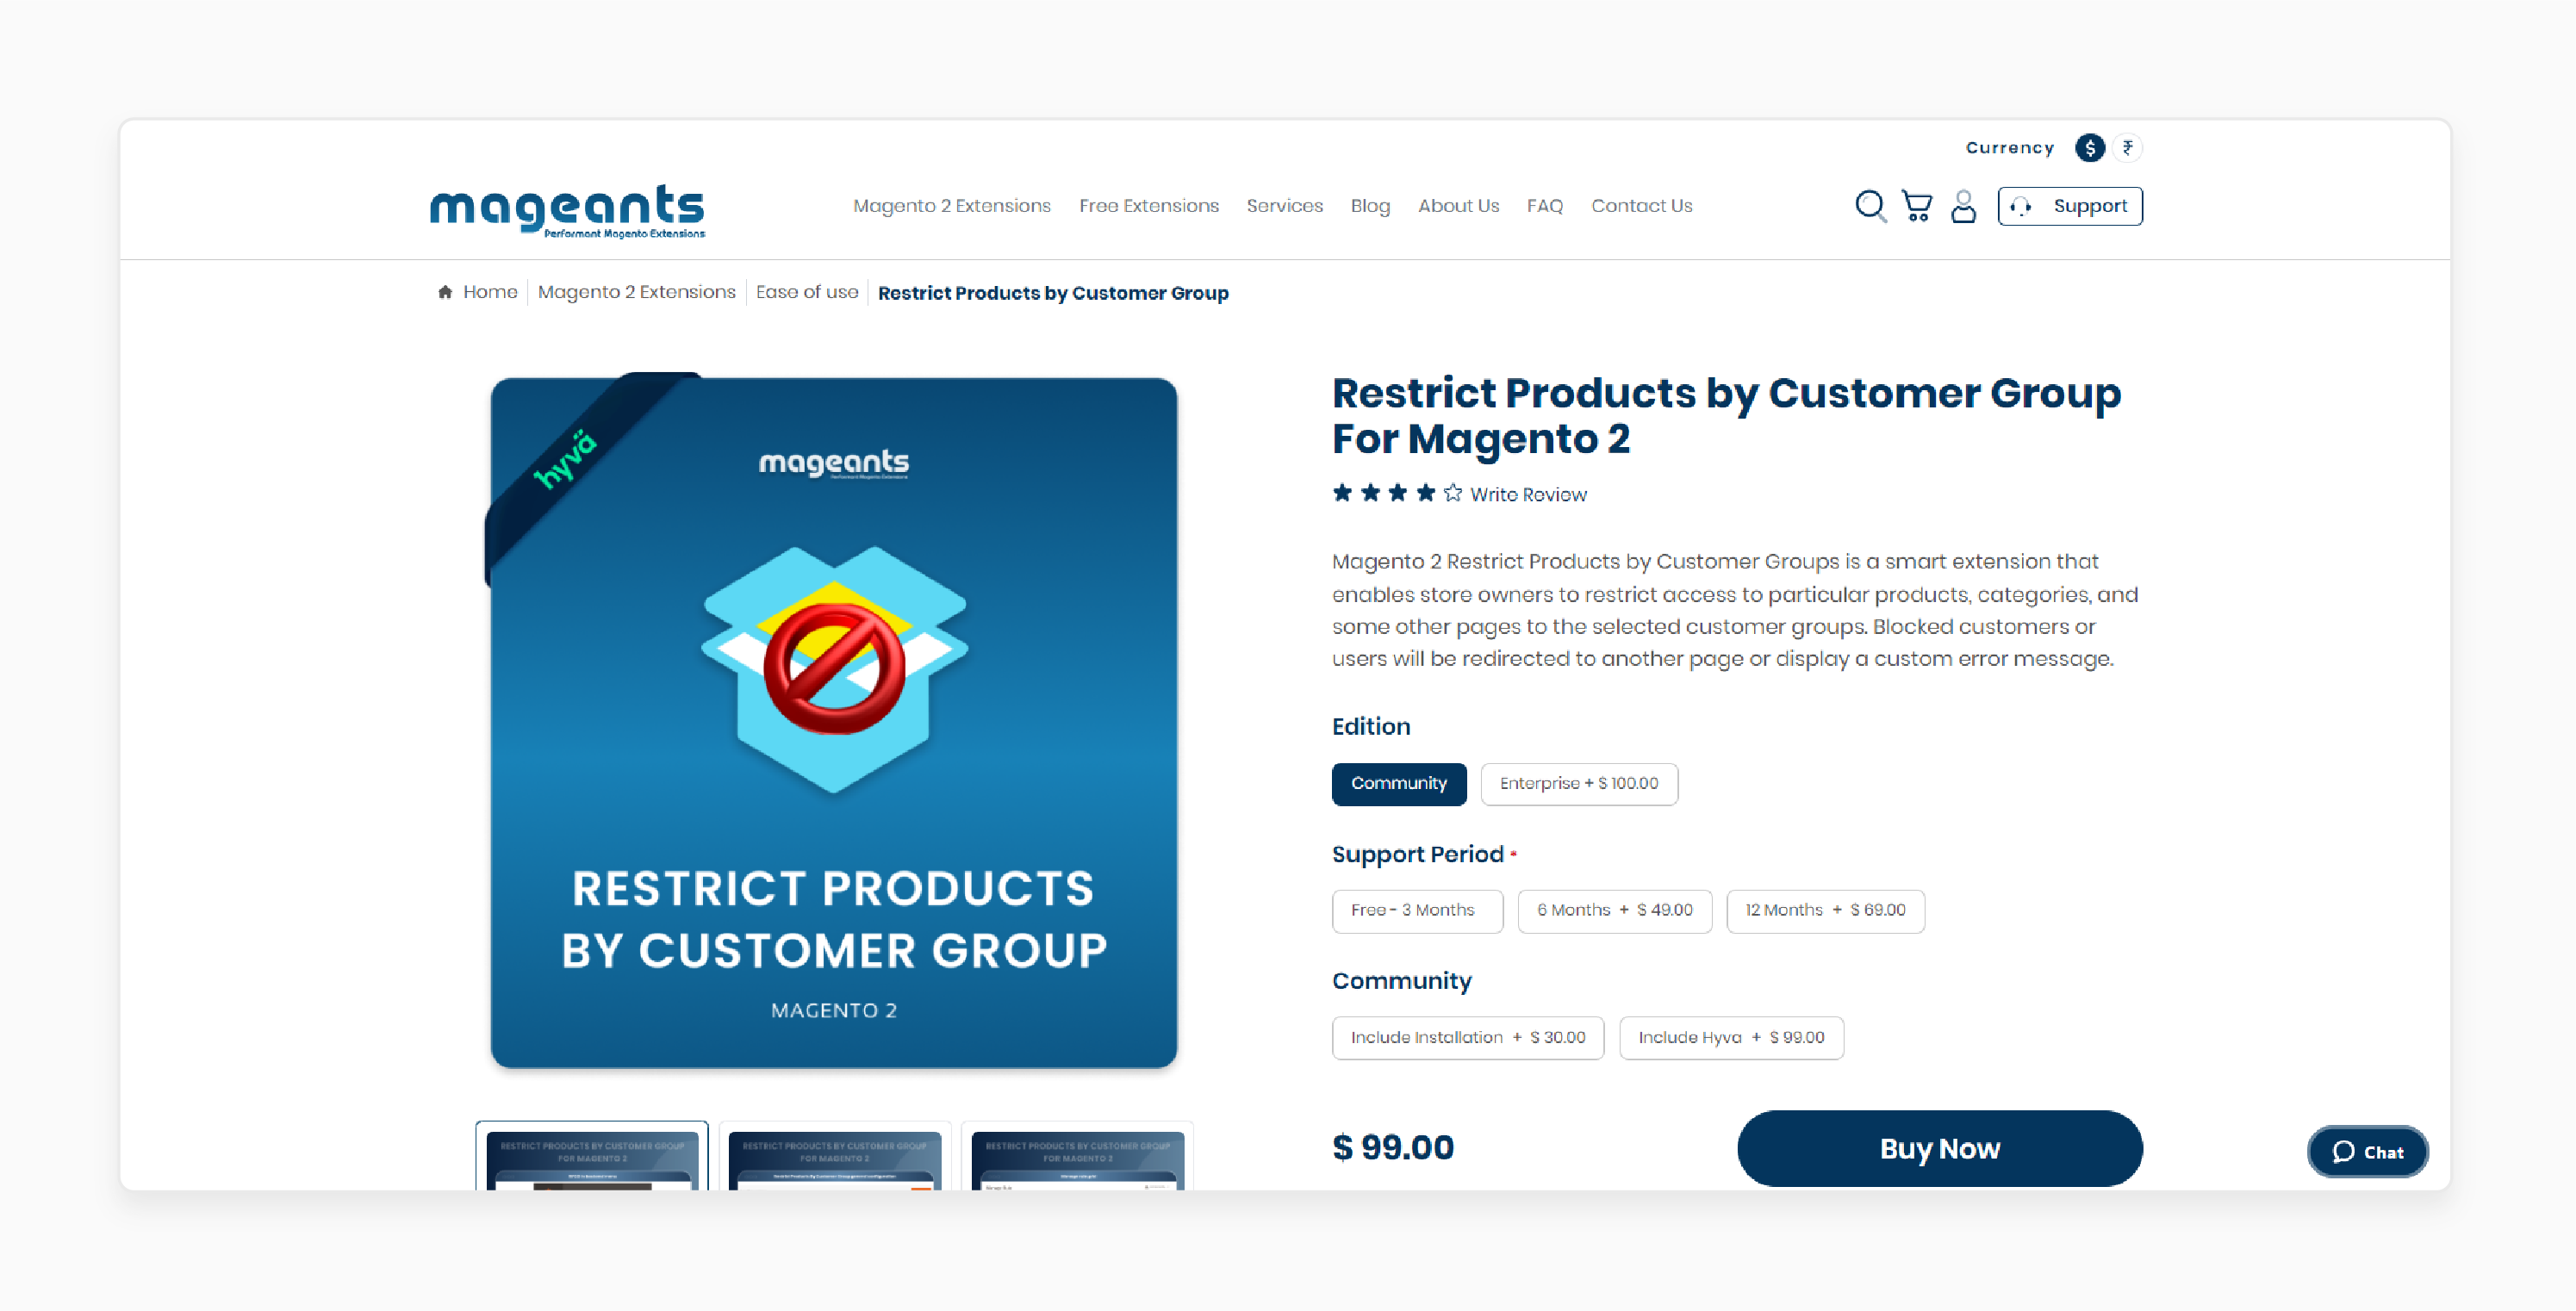Select the third product thumbnail

tap(1077, 1156)
